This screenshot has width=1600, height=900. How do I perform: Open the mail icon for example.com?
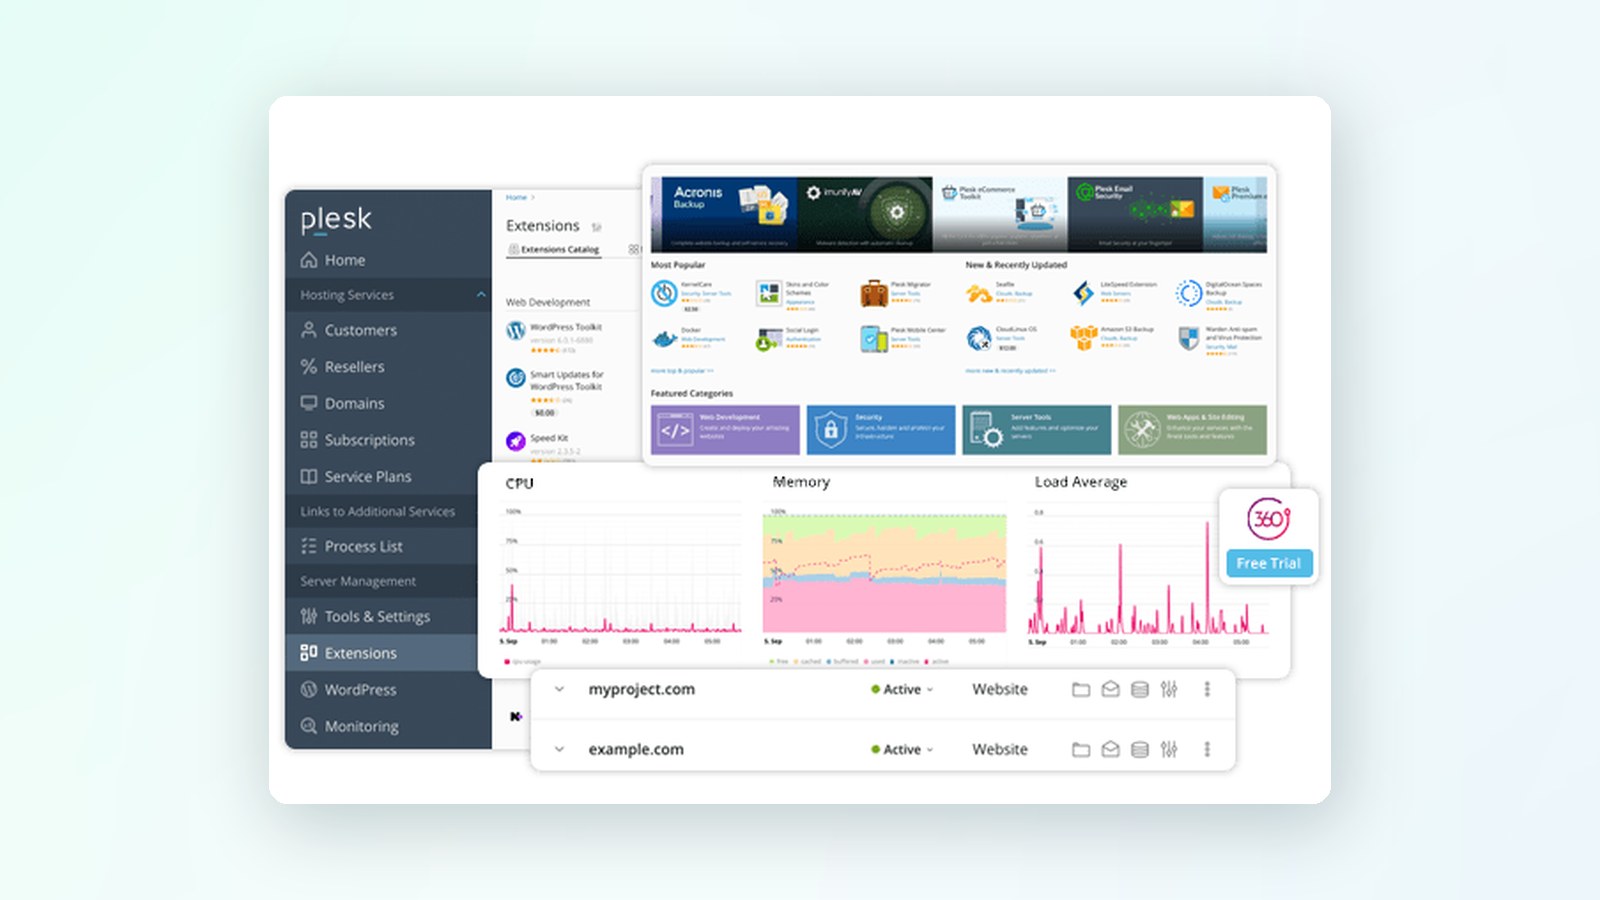[1110, 749]
